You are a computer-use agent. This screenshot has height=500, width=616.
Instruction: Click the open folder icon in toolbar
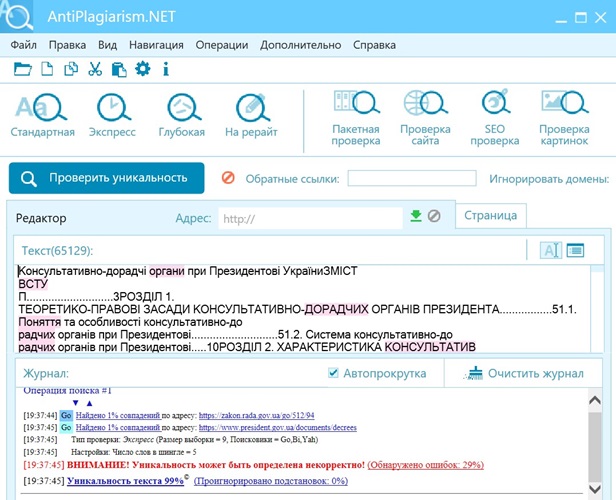click(22, 69)
